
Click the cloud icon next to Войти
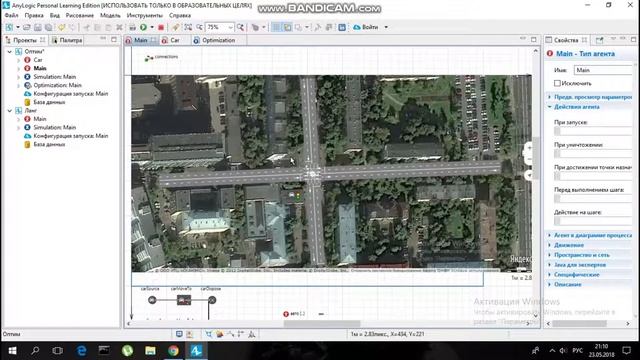pyautogui.click(x=357, y=27)
